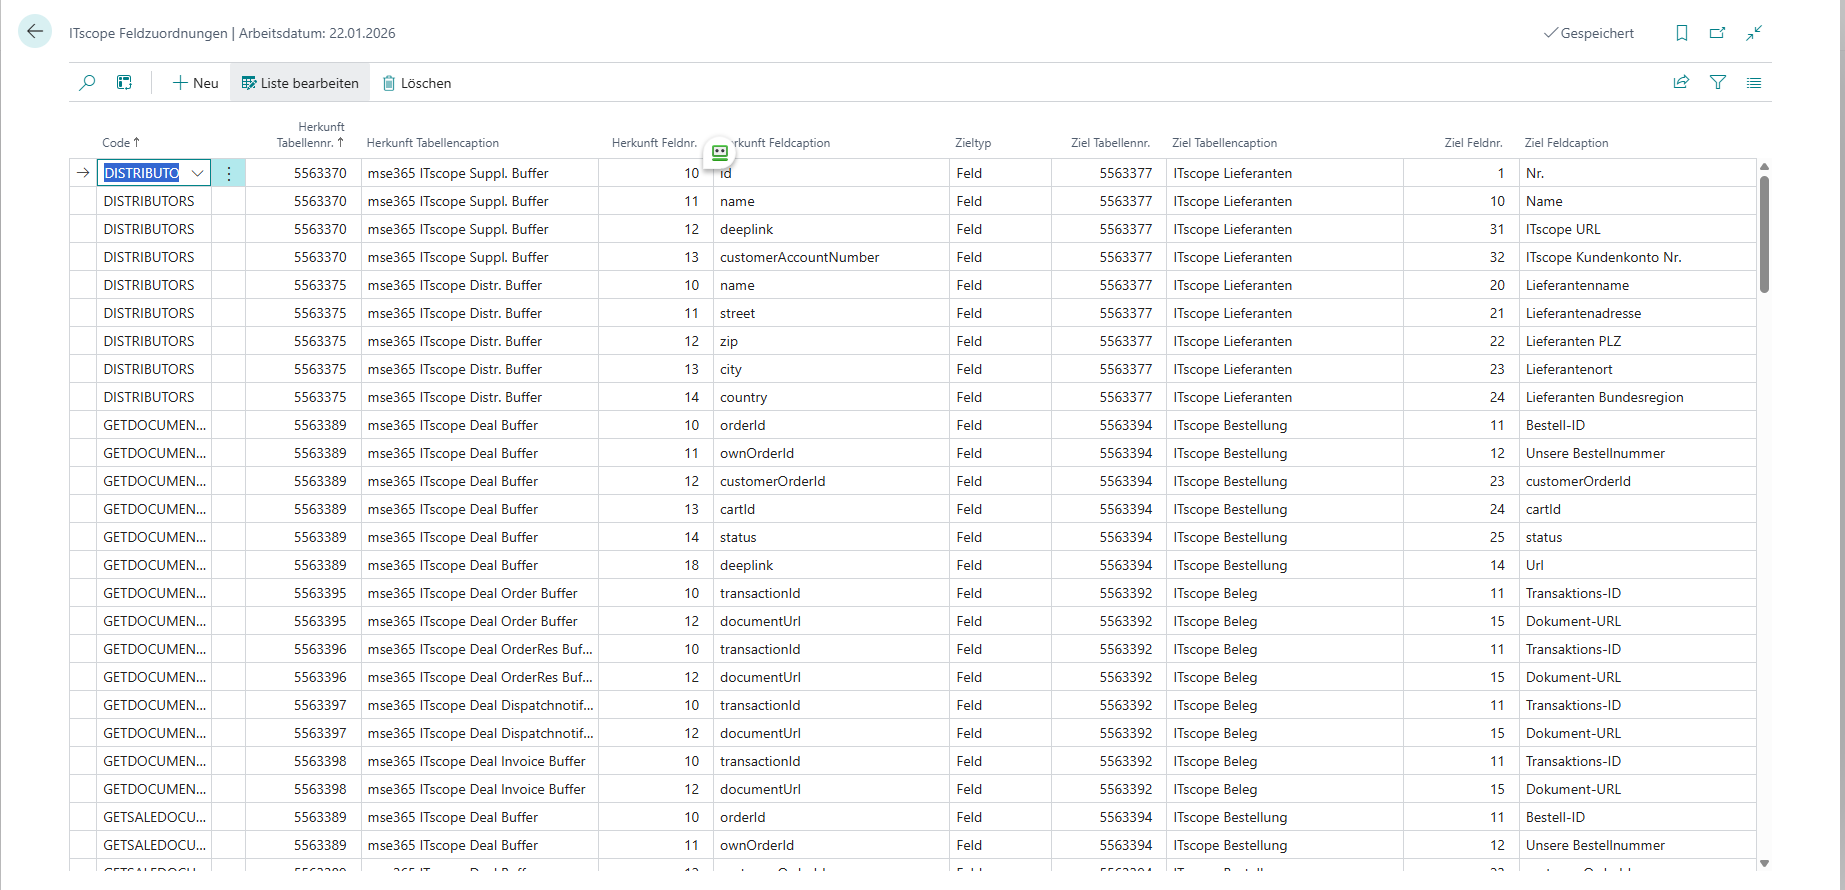Click the vertical scrollbar thumb

tap(1764, 235)
